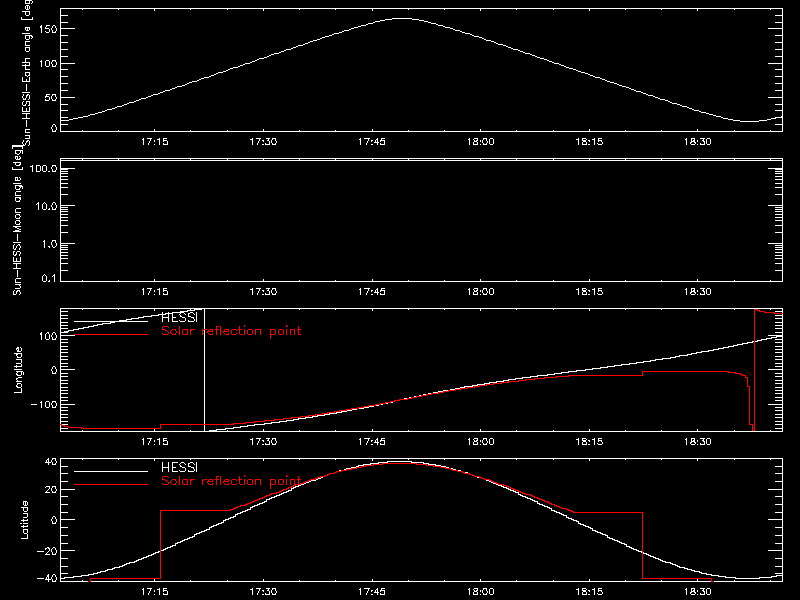The height and width of the screenshot is (600, 800).
Task: Click the 40 tick on Latitude plot
Action: pos(51,462)
